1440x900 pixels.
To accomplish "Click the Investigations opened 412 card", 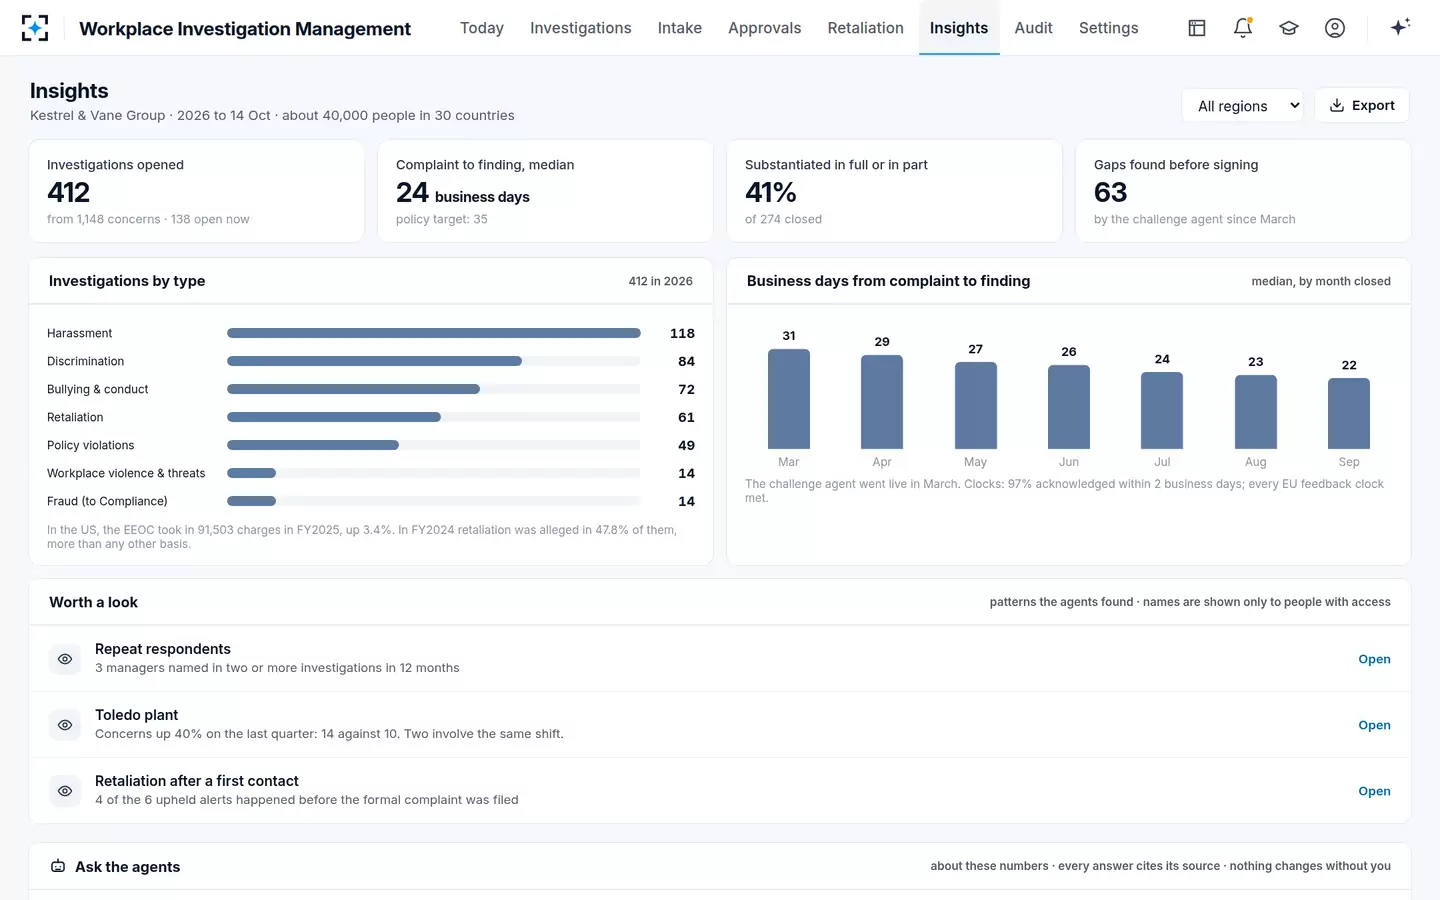I will click(x=197, y=191).
